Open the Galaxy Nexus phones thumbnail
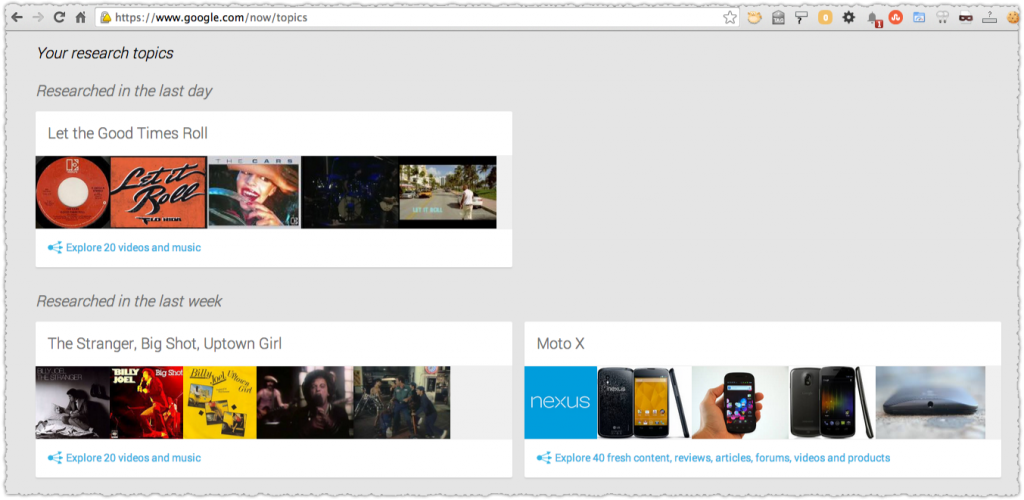 (x=832, y=403)
